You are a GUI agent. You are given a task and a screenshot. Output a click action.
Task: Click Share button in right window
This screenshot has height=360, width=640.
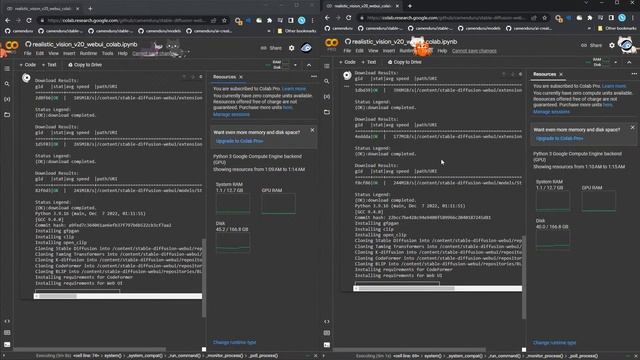[x=592, y=45]
